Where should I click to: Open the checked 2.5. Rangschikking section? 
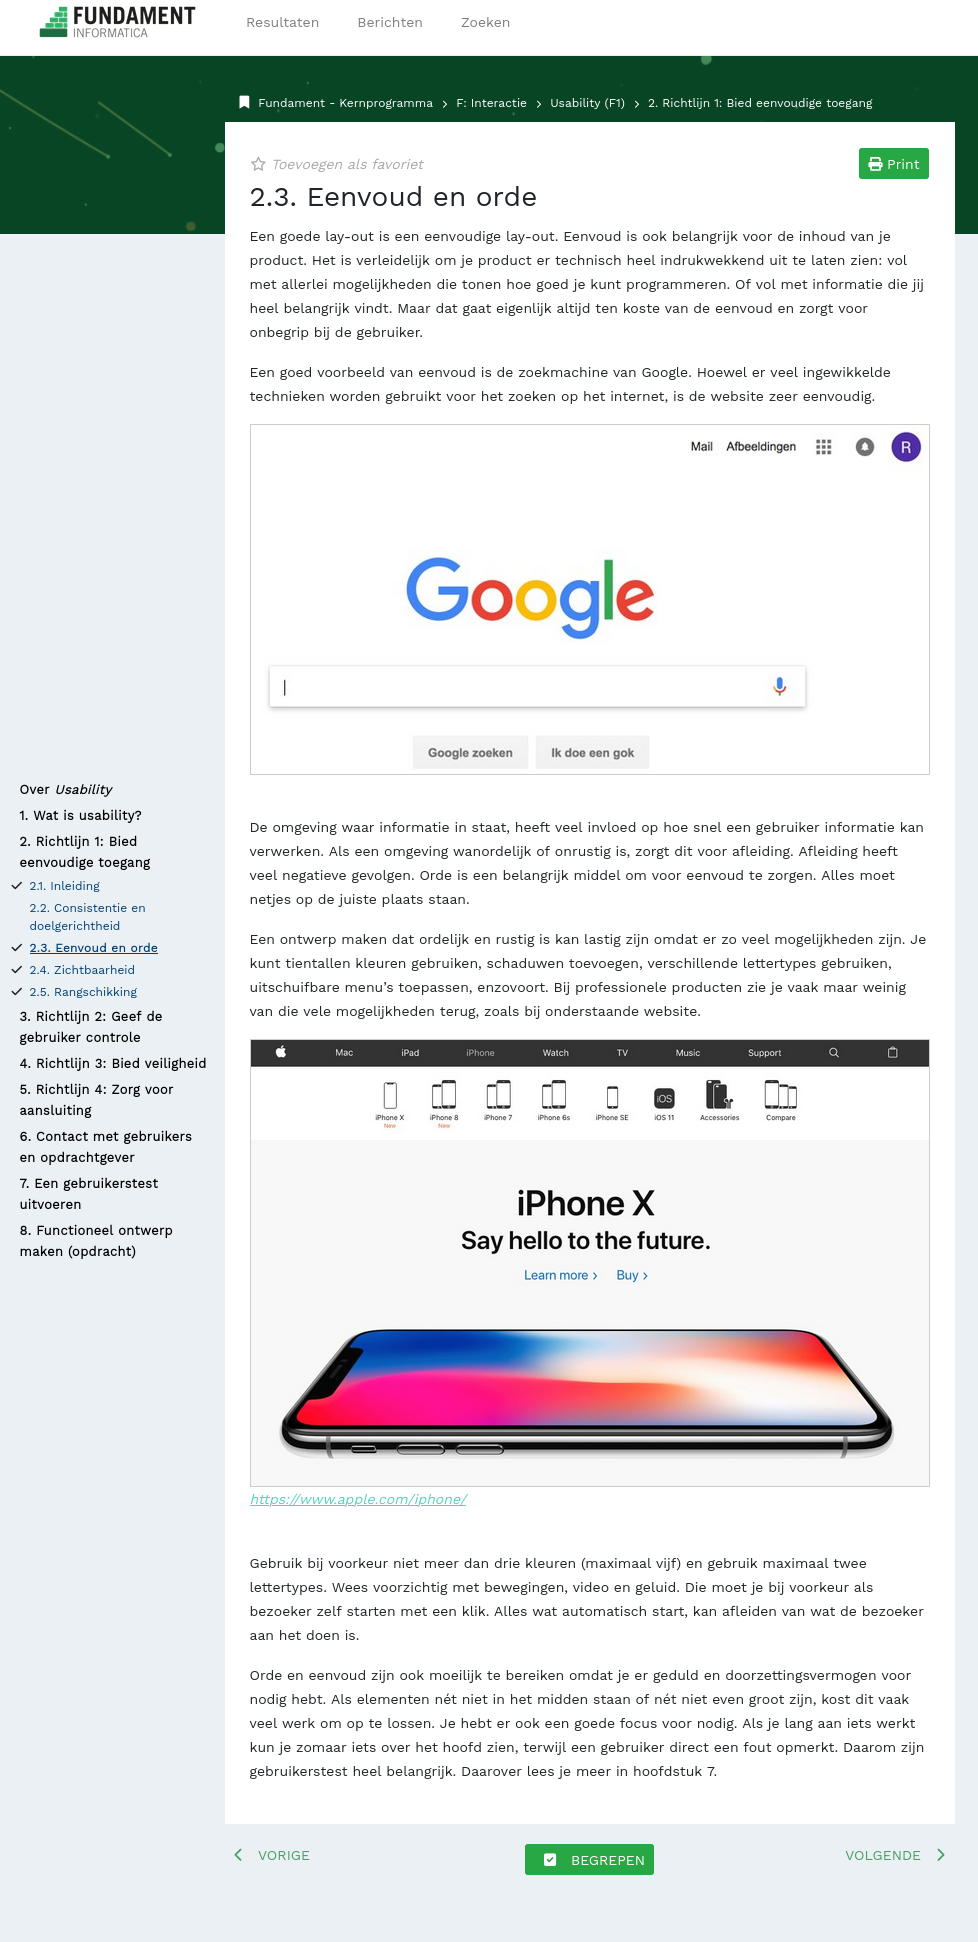coord(83,992)
